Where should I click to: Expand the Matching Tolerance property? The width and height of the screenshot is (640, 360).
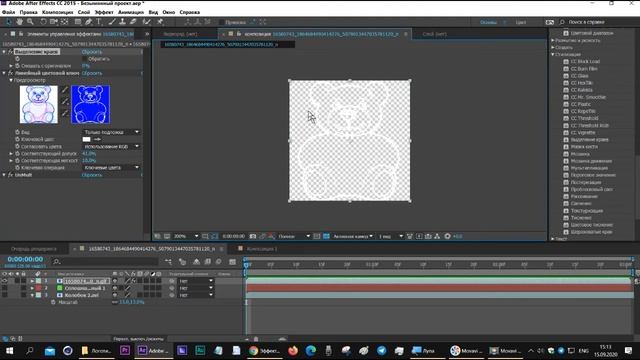[x=11, y=153]
